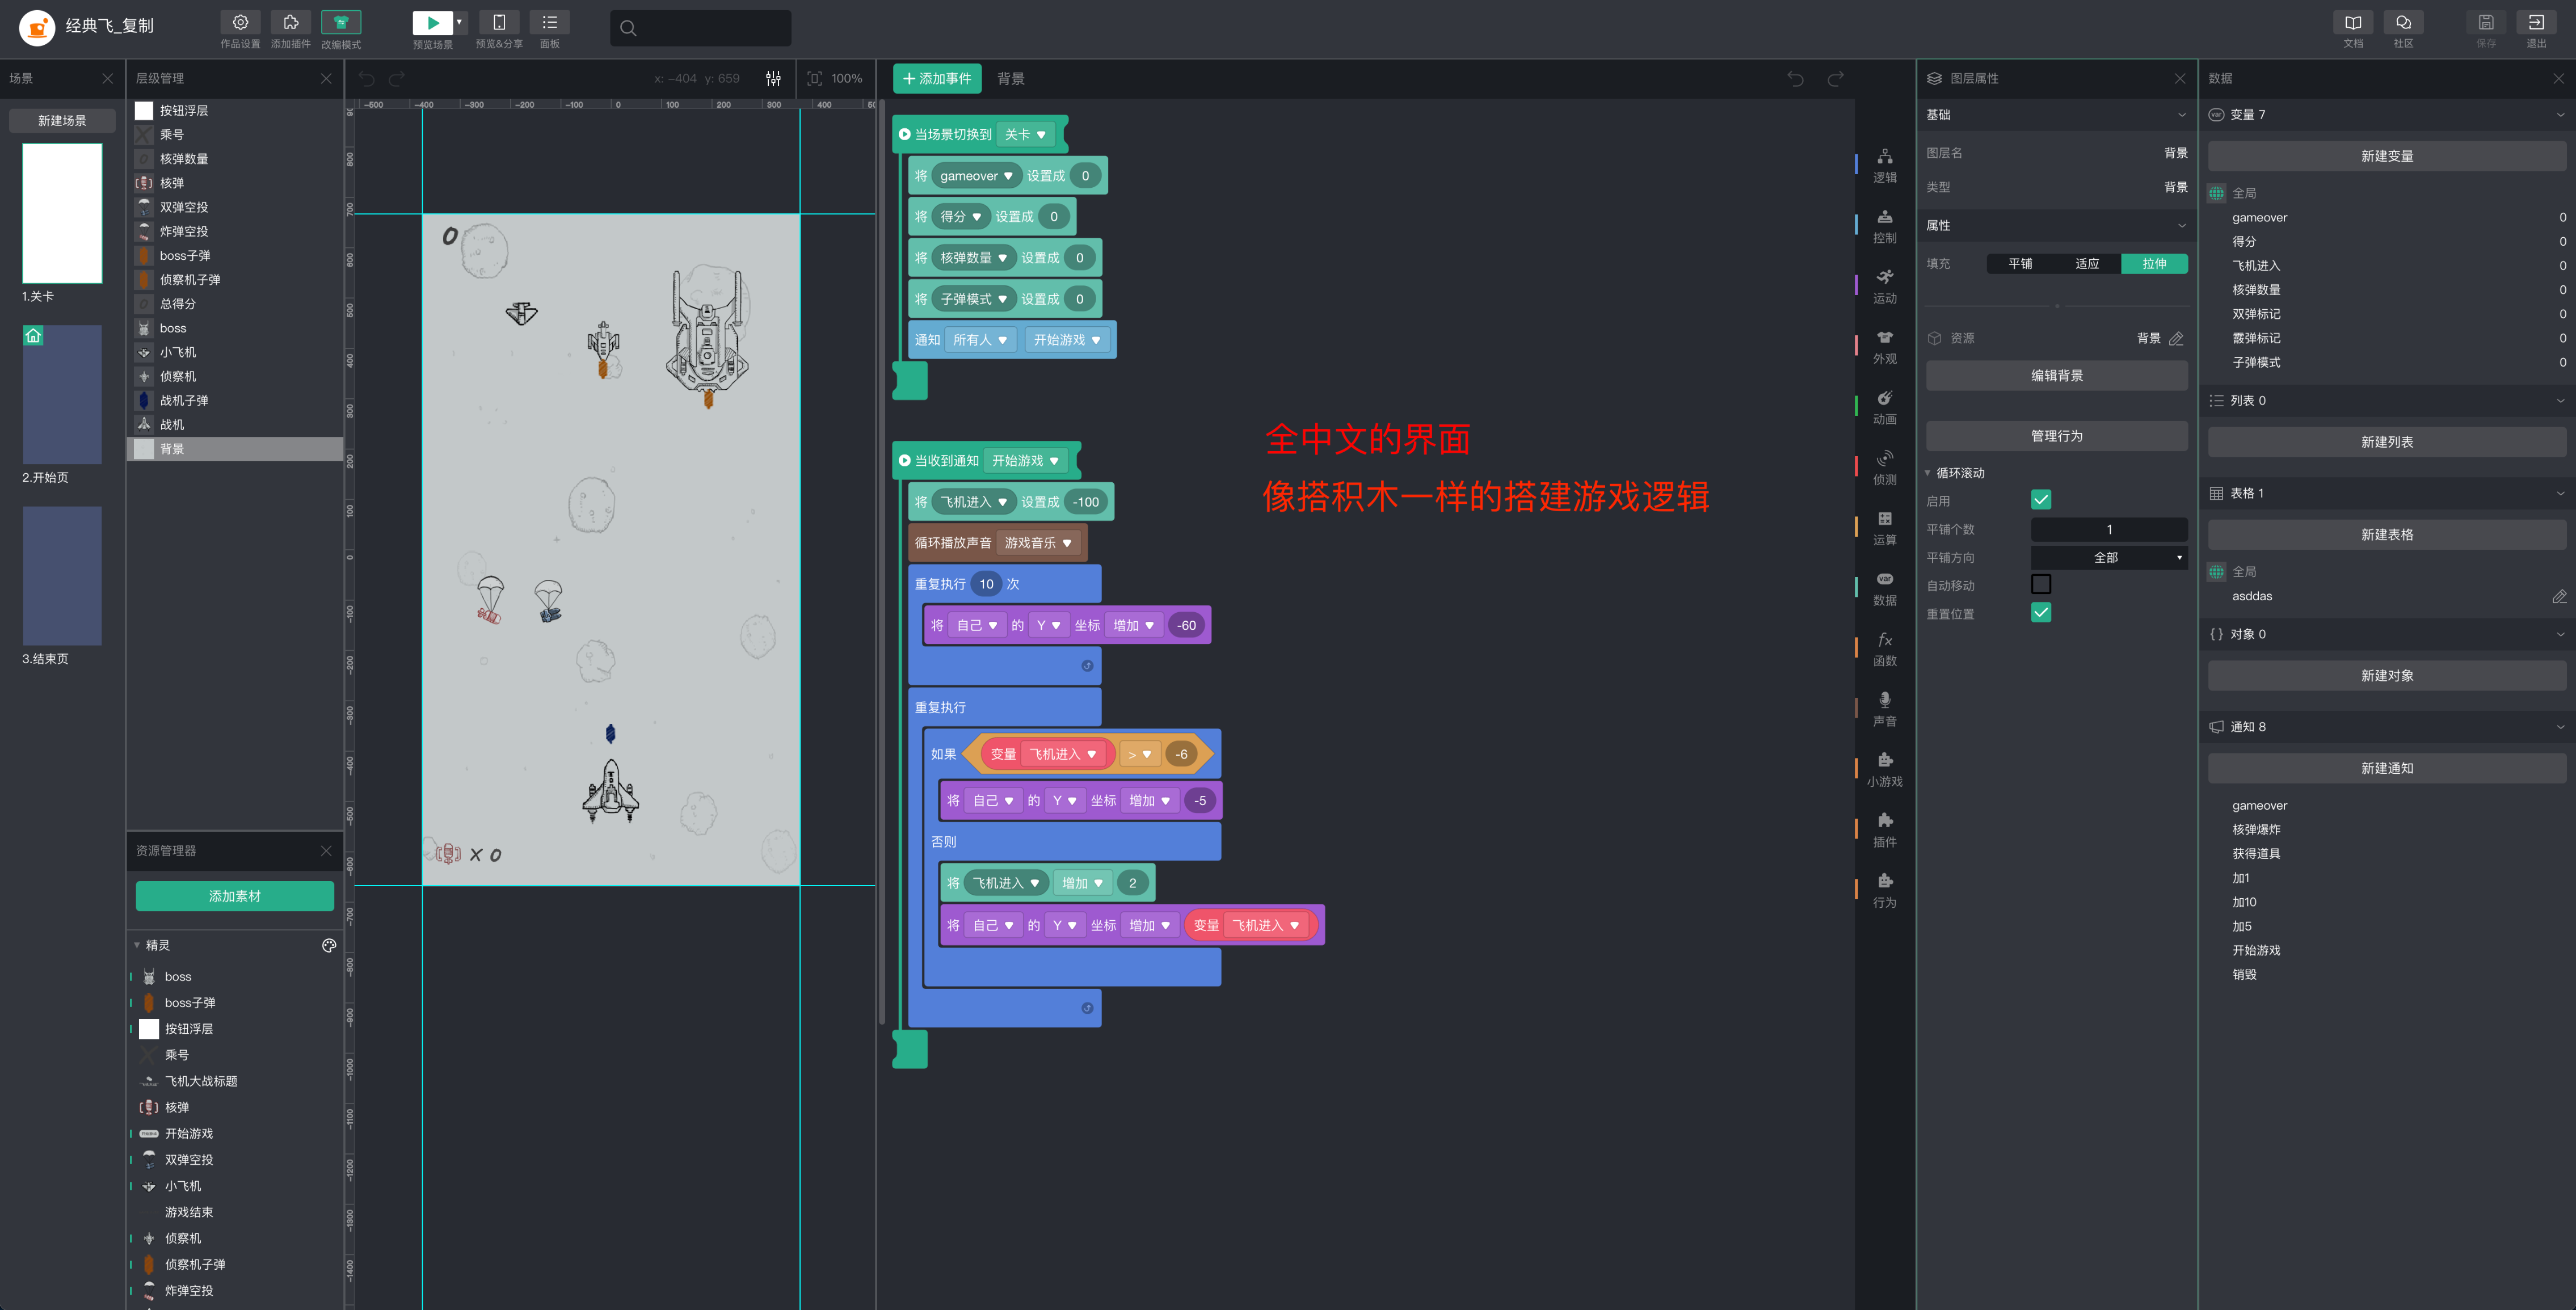
Task: Open the 函数 block category
Action: coord(1884,649)
